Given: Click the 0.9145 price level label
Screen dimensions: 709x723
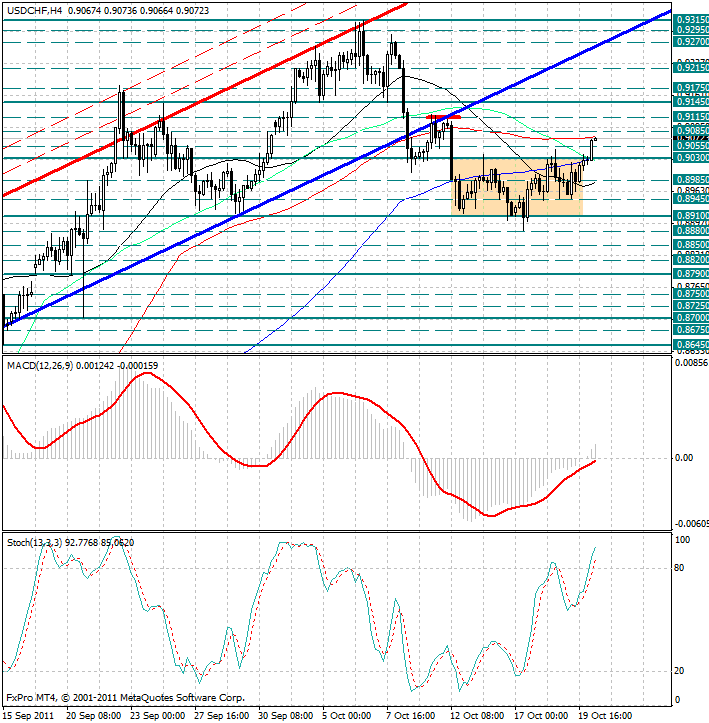Looking at the screenshot, I should [691, 101].
